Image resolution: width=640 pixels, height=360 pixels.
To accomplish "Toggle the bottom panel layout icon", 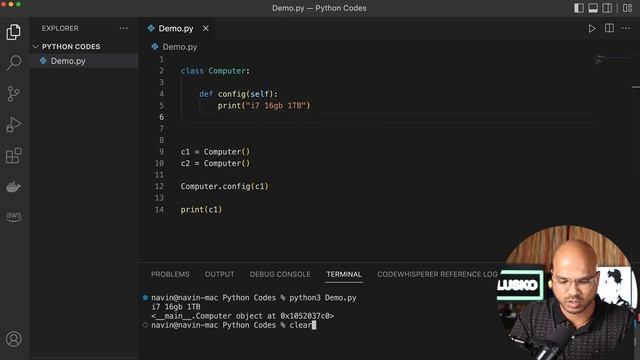I will [593, 8].
